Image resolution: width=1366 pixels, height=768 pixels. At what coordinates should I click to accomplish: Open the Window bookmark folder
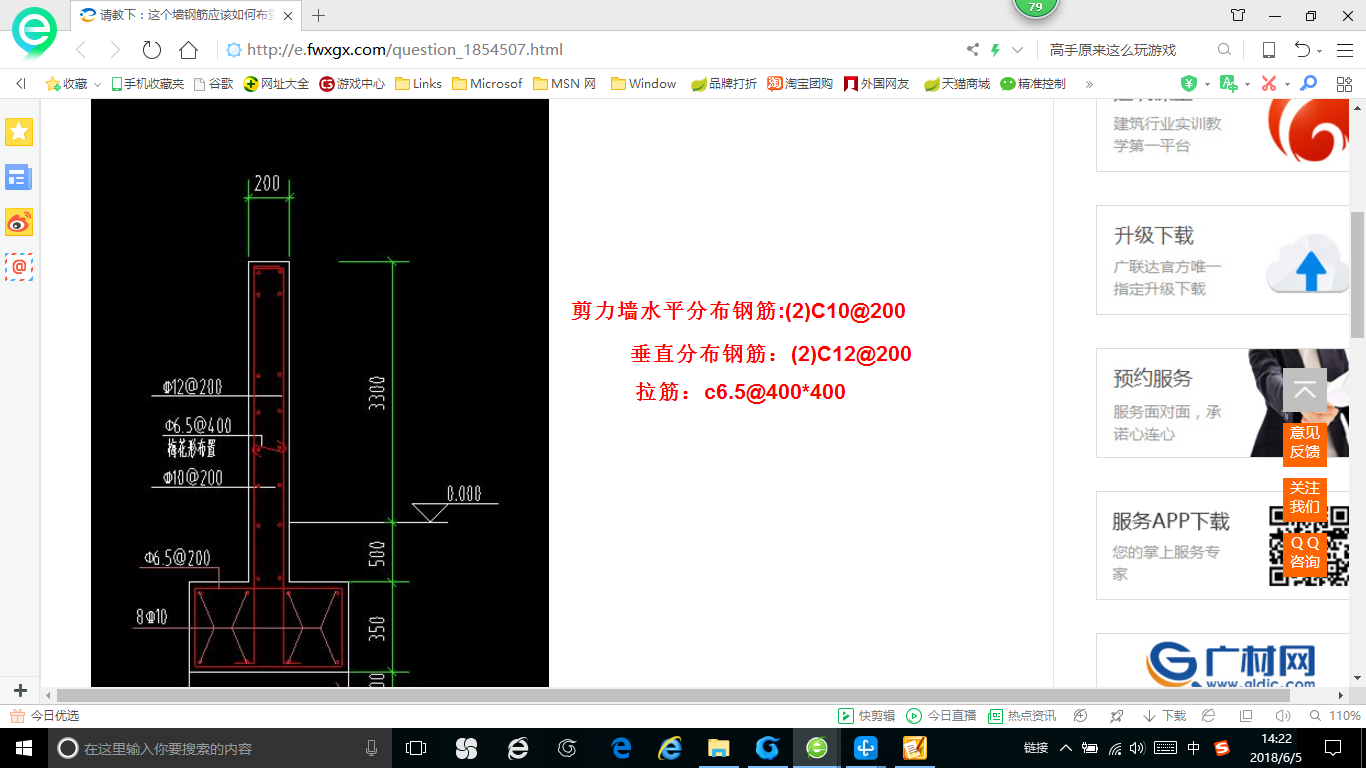tap(643, 84)
